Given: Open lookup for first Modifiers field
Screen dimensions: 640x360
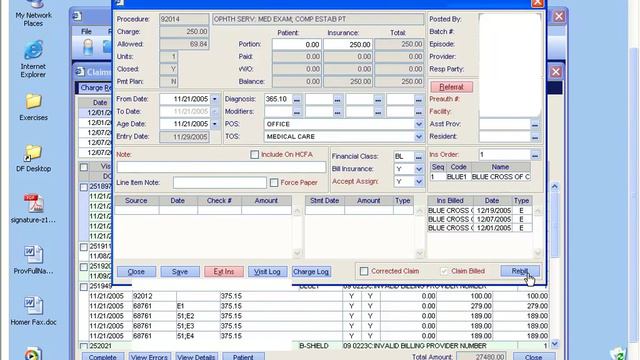Looking at the screenshot, I should tap(297, 112).
